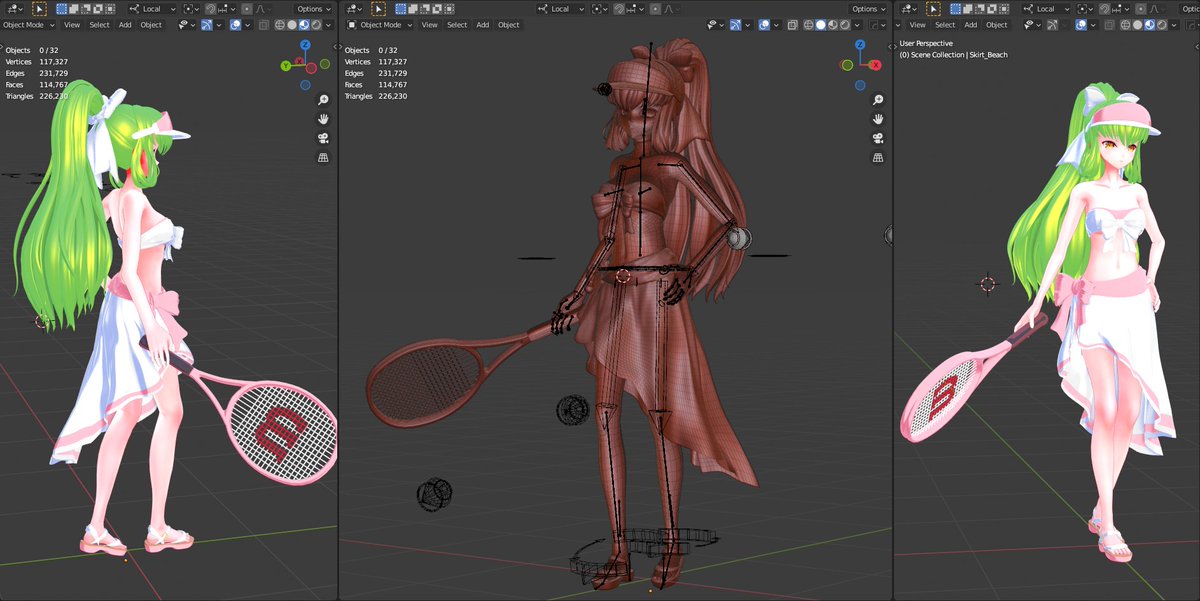Image resolution: width=1200 pixels, height=601 pixels.
Task: Activate select tool icon in right viewport
Action: click(x=933, y=9)
